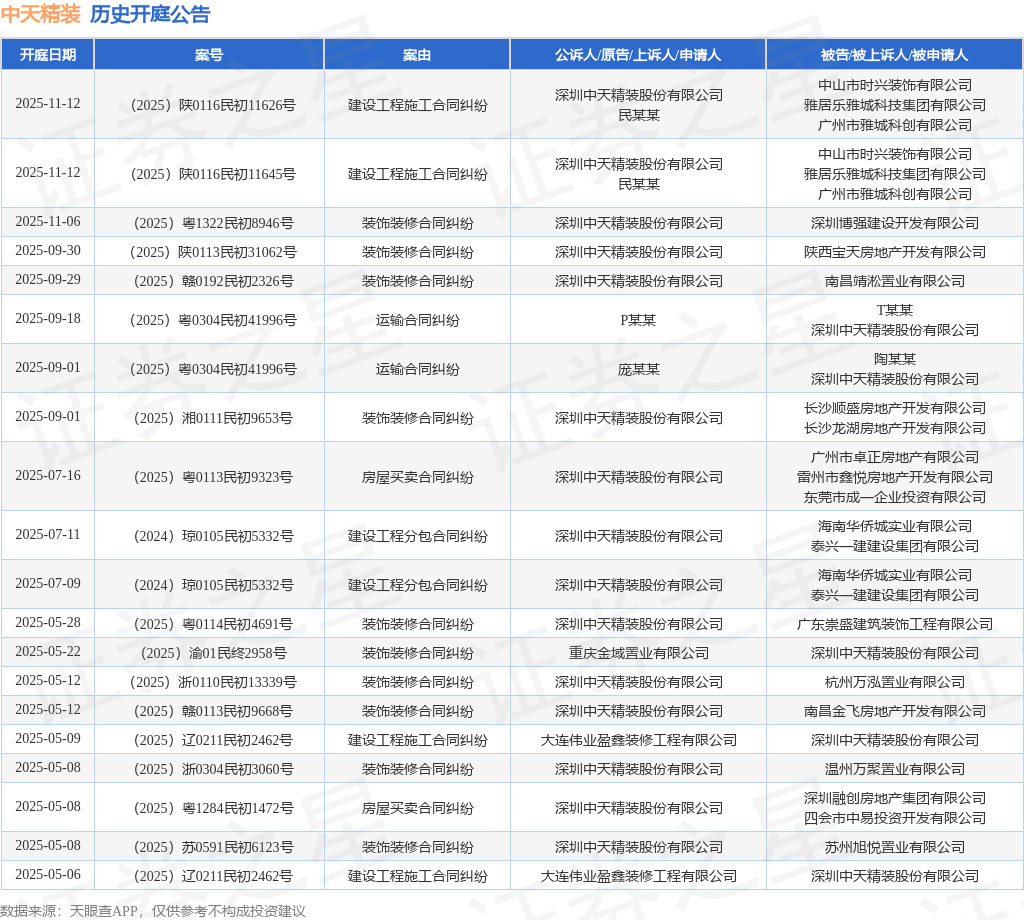Click case number (2025)湘0111民初9653号

(213, 418)
